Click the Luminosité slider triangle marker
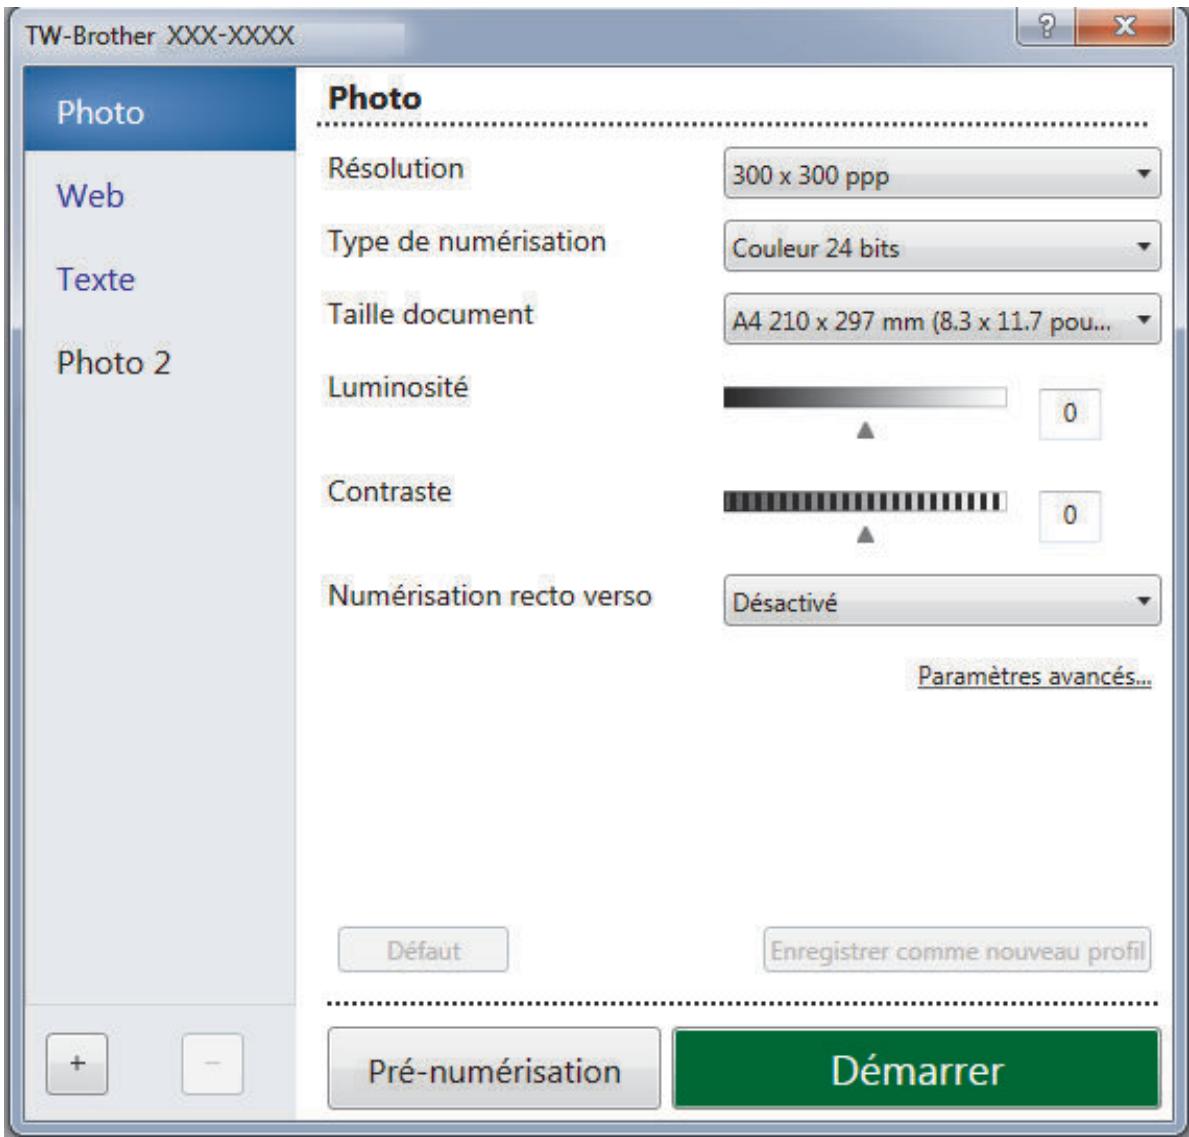Screen dimensions: 1189x1137 tap(865, 430)
